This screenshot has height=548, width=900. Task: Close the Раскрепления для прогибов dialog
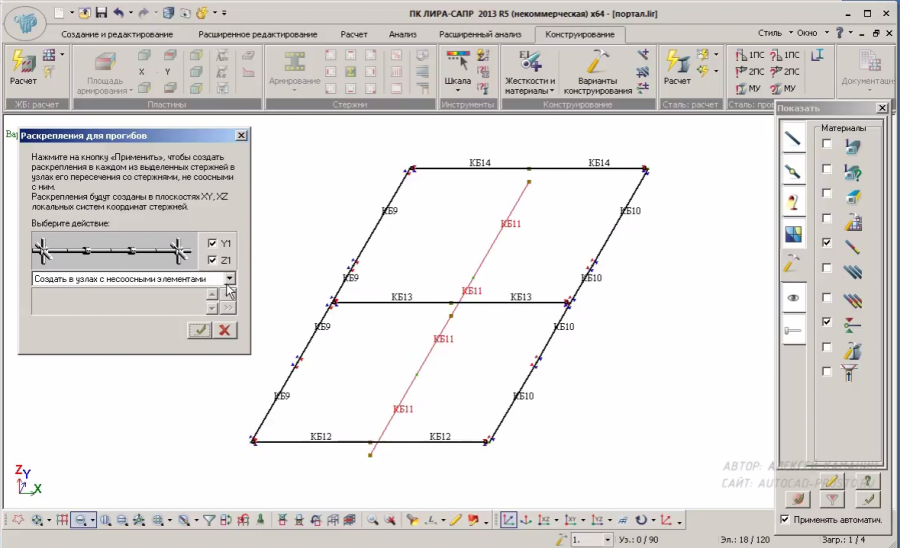(241, 135)
